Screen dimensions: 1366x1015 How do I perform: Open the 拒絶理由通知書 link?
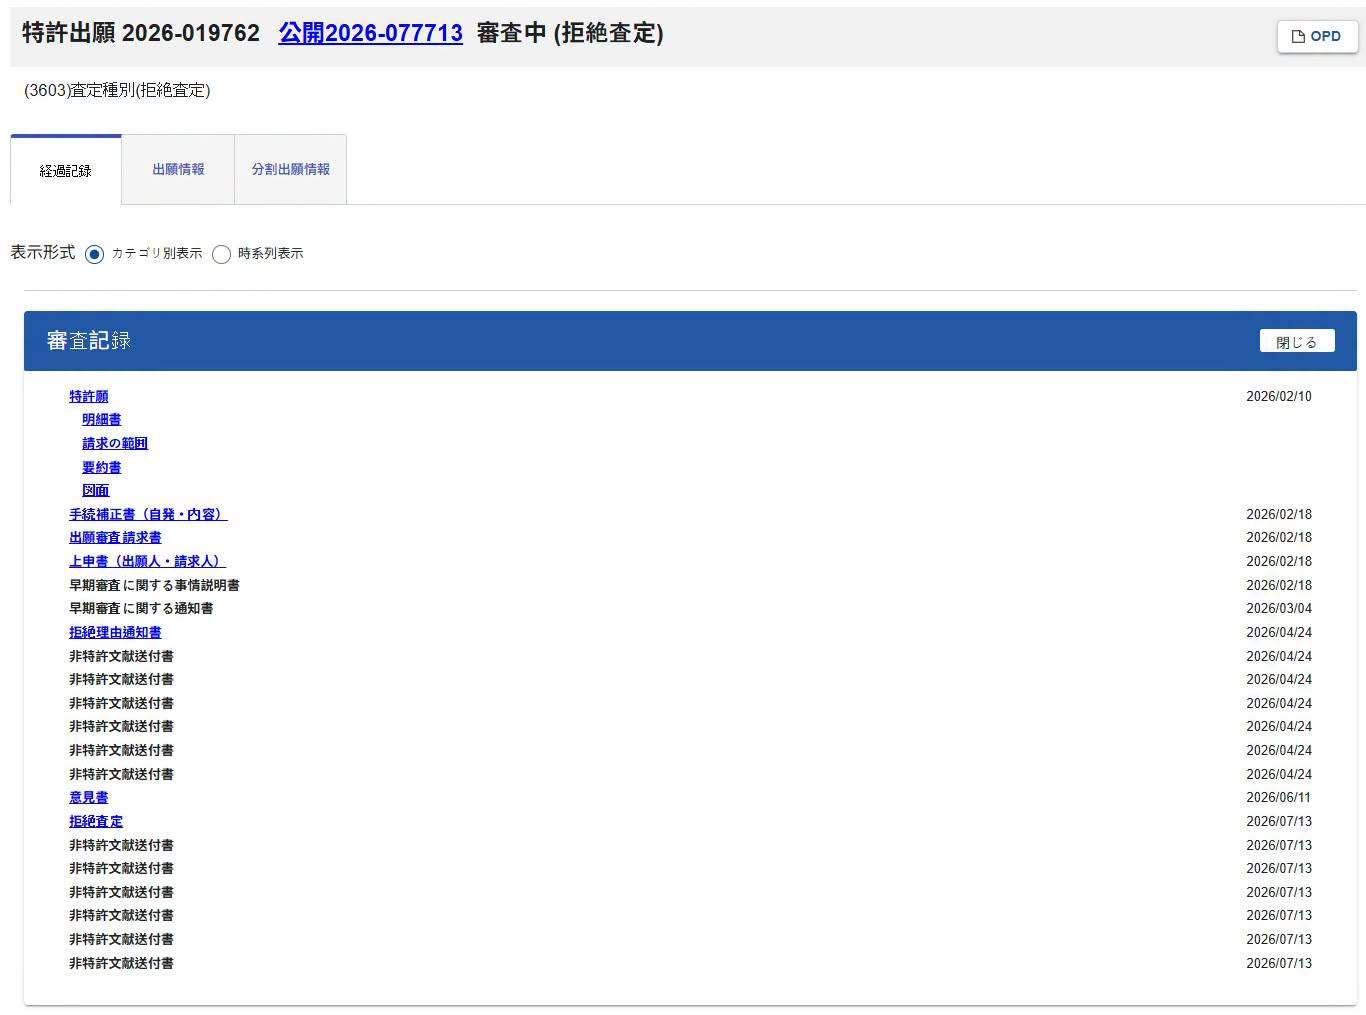click(115, 633)
